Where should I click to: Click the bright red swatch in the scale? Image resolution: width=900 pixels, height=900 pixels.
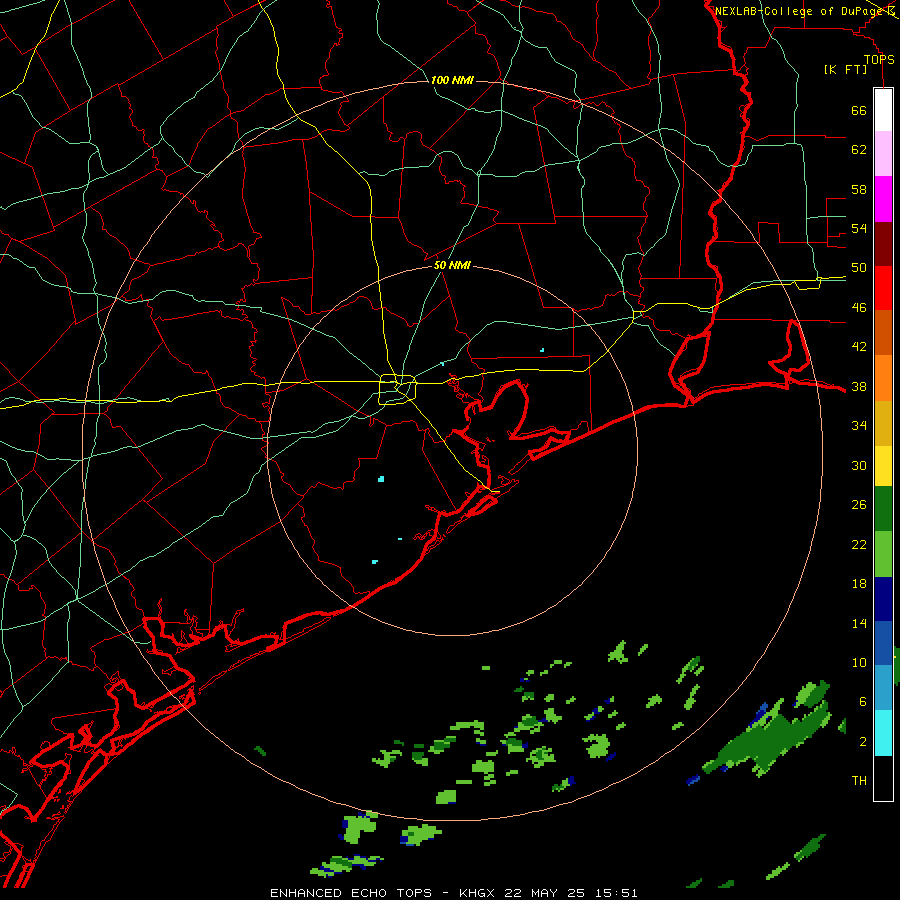tap(883, 288)
